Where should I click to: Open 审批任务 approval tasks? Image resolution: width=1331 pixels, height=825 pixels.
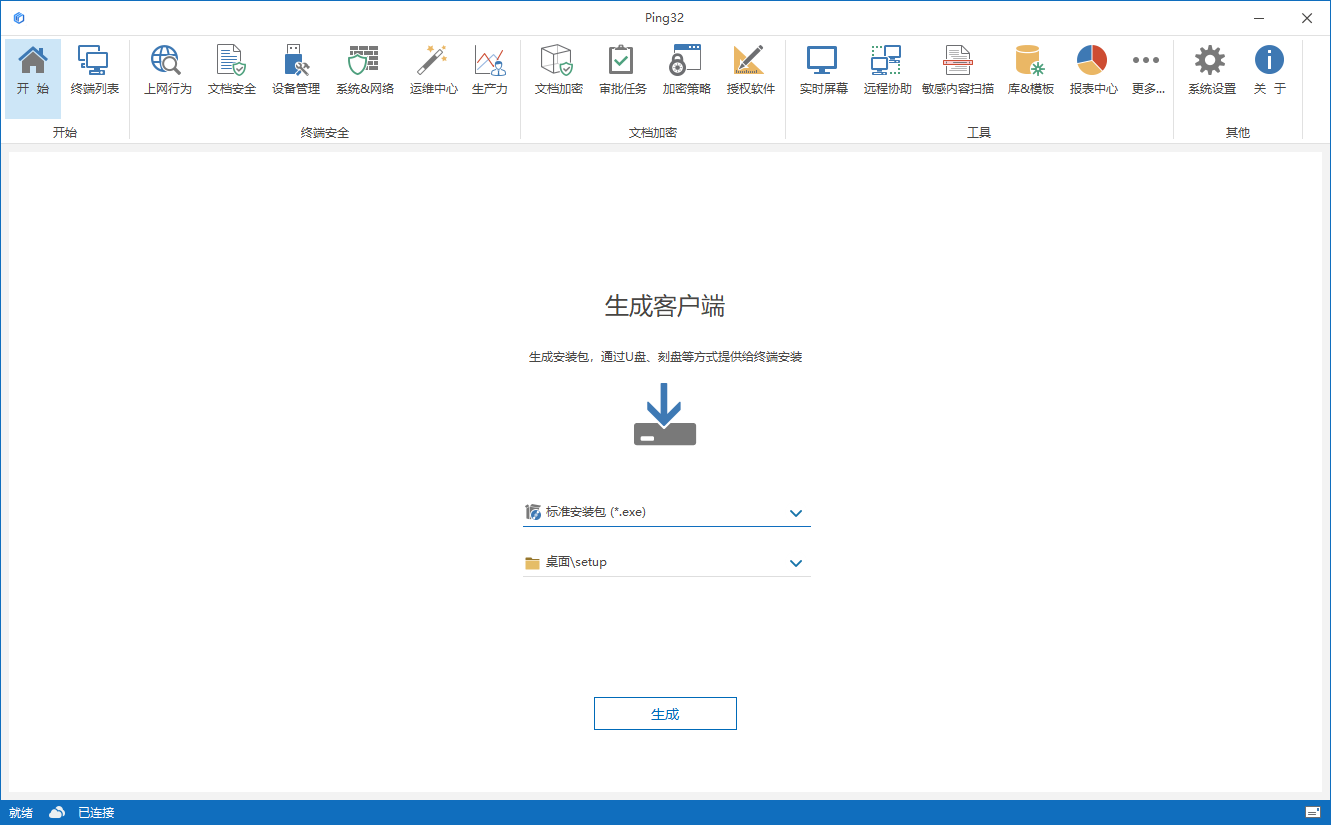click(622, 71)
